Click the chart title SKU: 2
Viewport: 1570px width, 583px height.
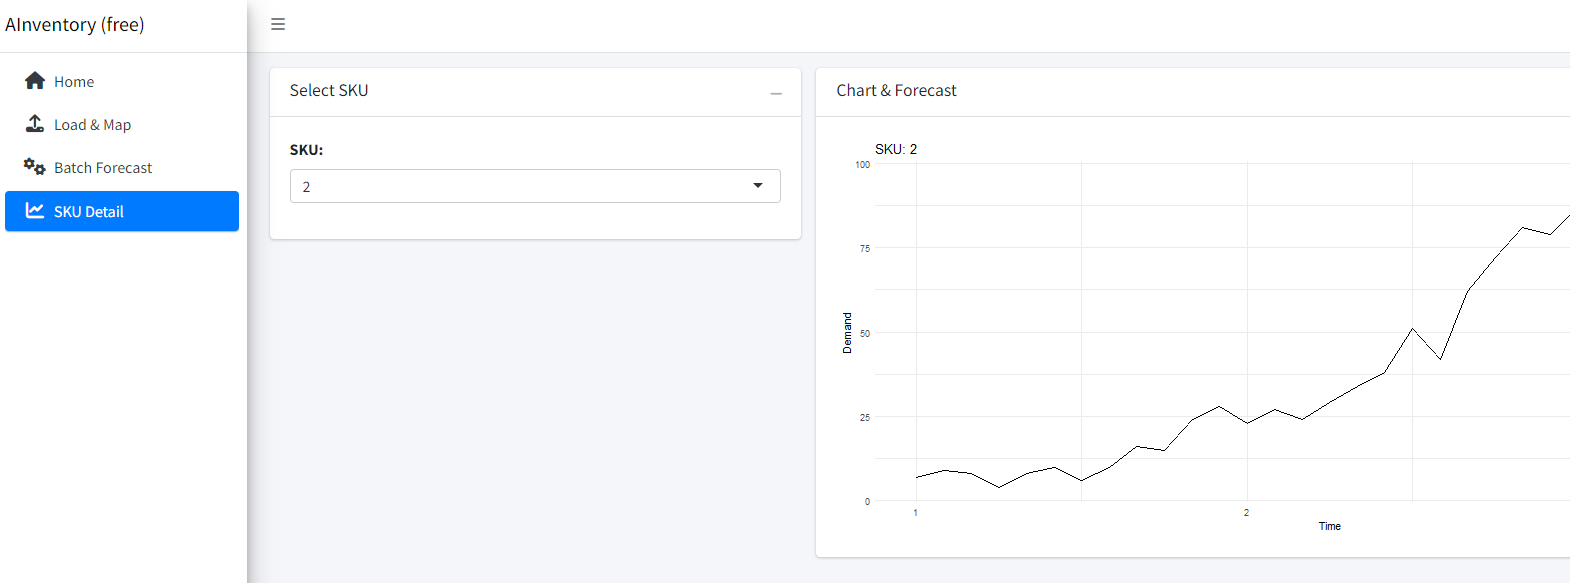(896, 149)
